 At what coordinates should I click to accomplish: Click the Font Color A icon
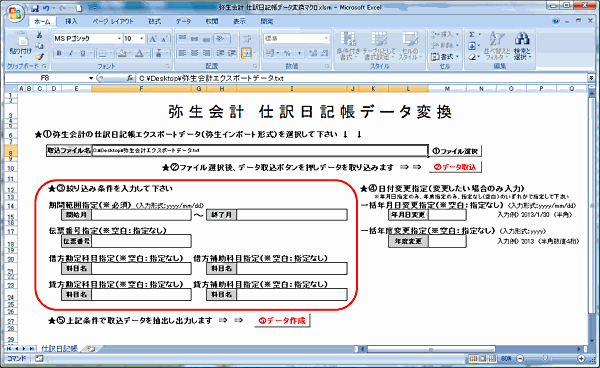(x=140, y=53)
